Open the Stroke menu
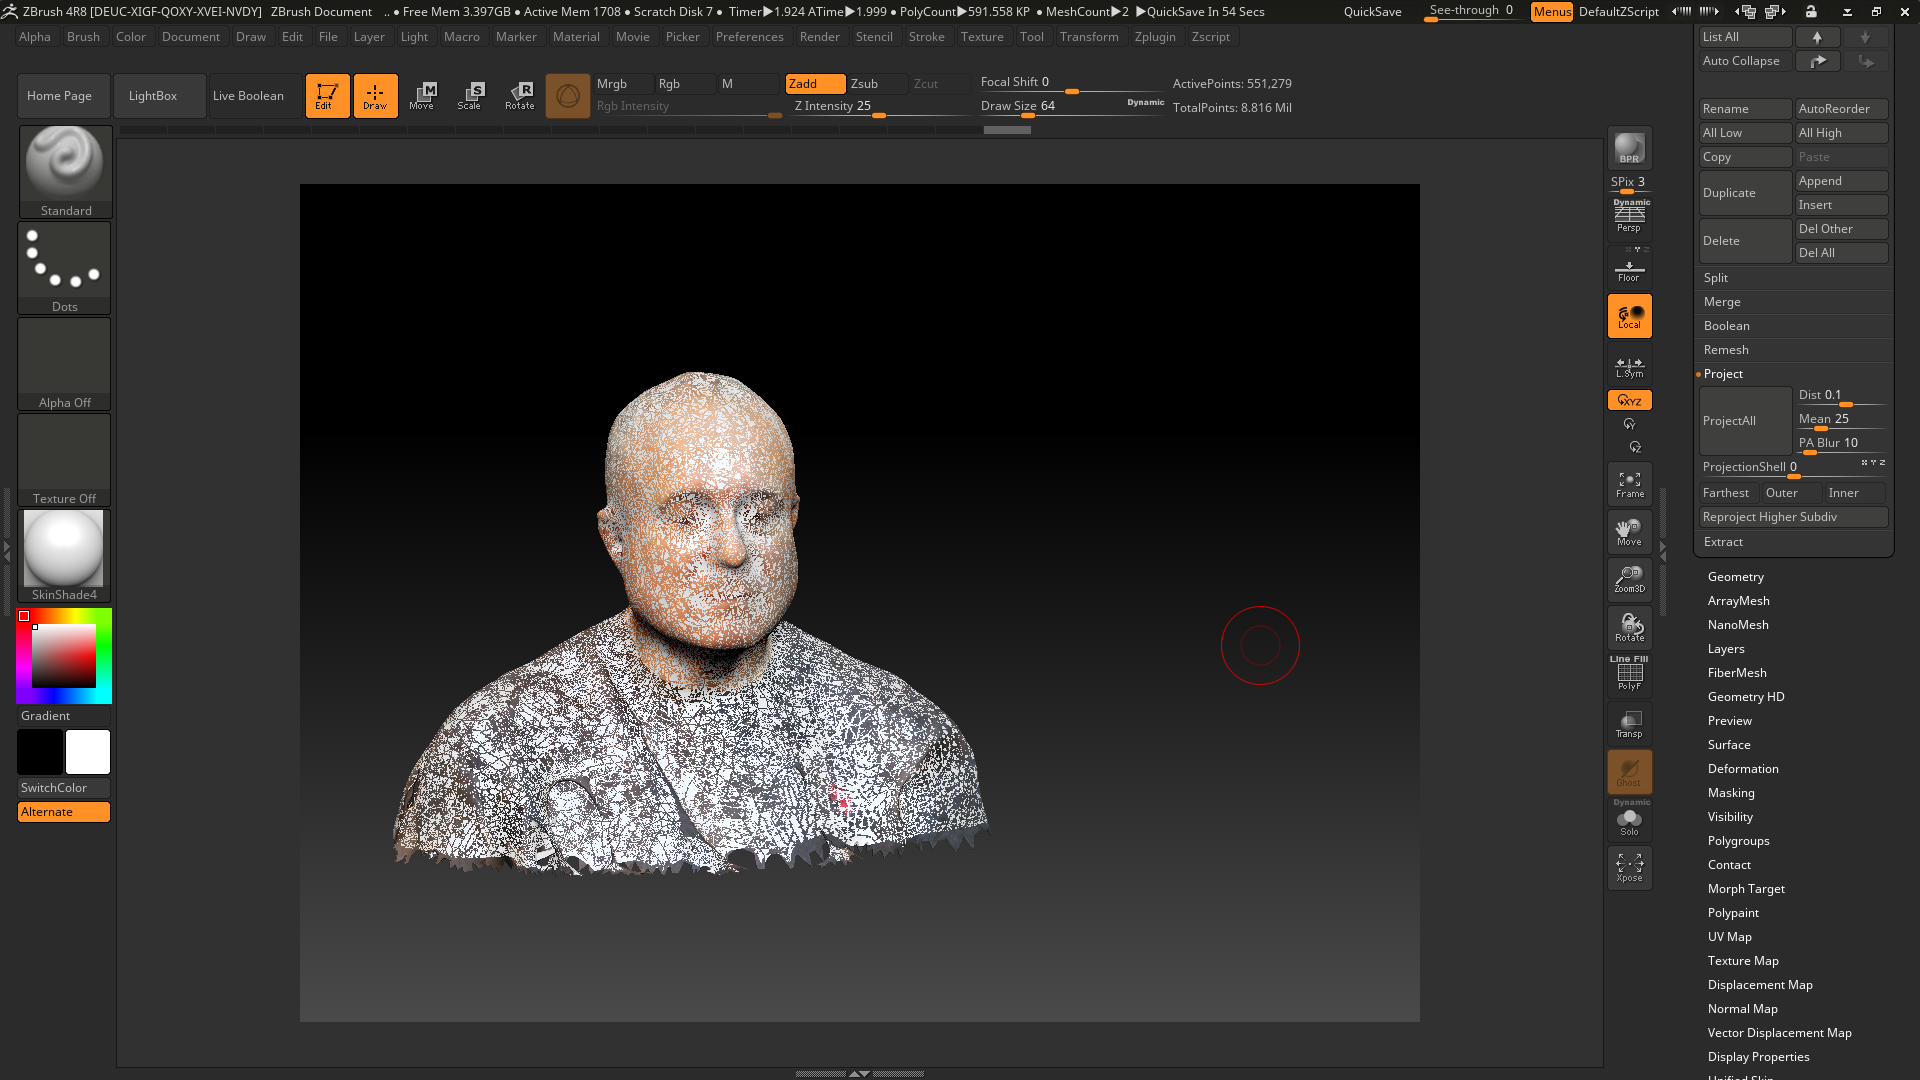The height and width of the screenshot is (1080, 1920). (x=926, y=37)
